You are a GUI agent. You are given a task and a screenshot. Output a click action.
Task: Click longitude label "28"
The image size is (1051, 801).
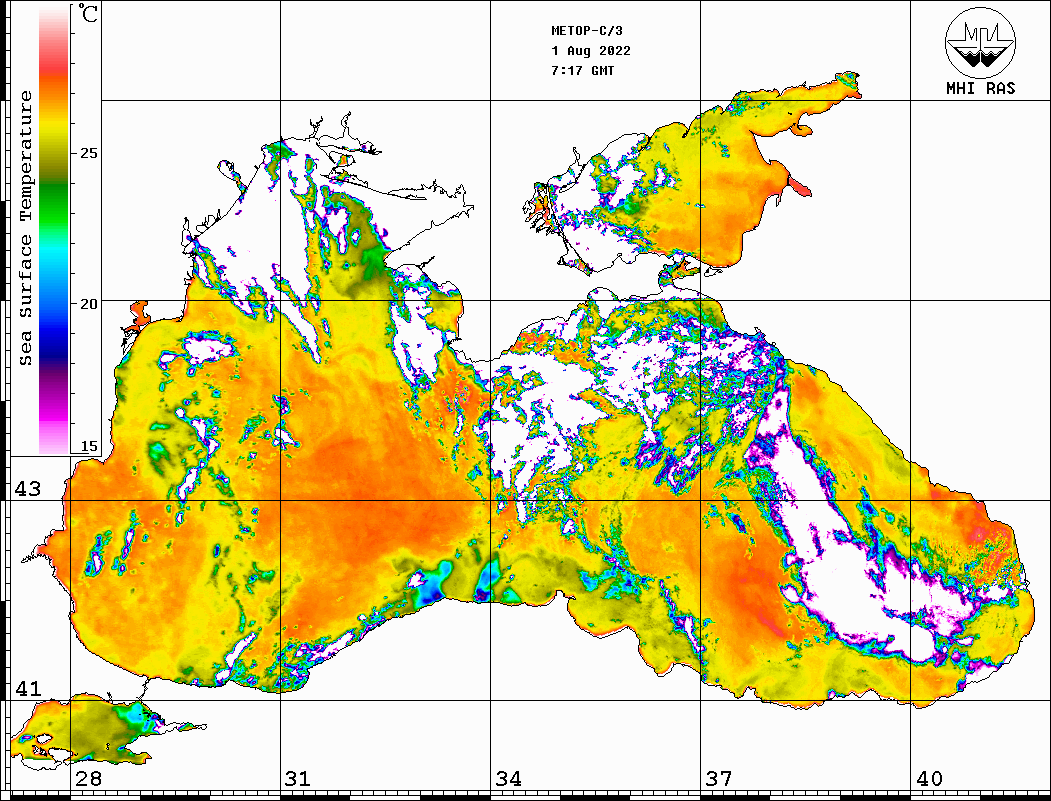point(88,779)
